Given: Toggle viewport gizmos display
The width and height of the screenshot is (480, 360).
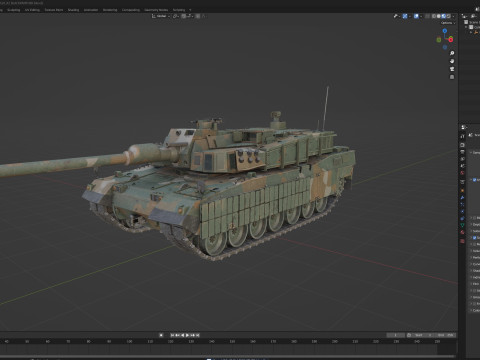Looking at the screenshot, I should (405, 16).
